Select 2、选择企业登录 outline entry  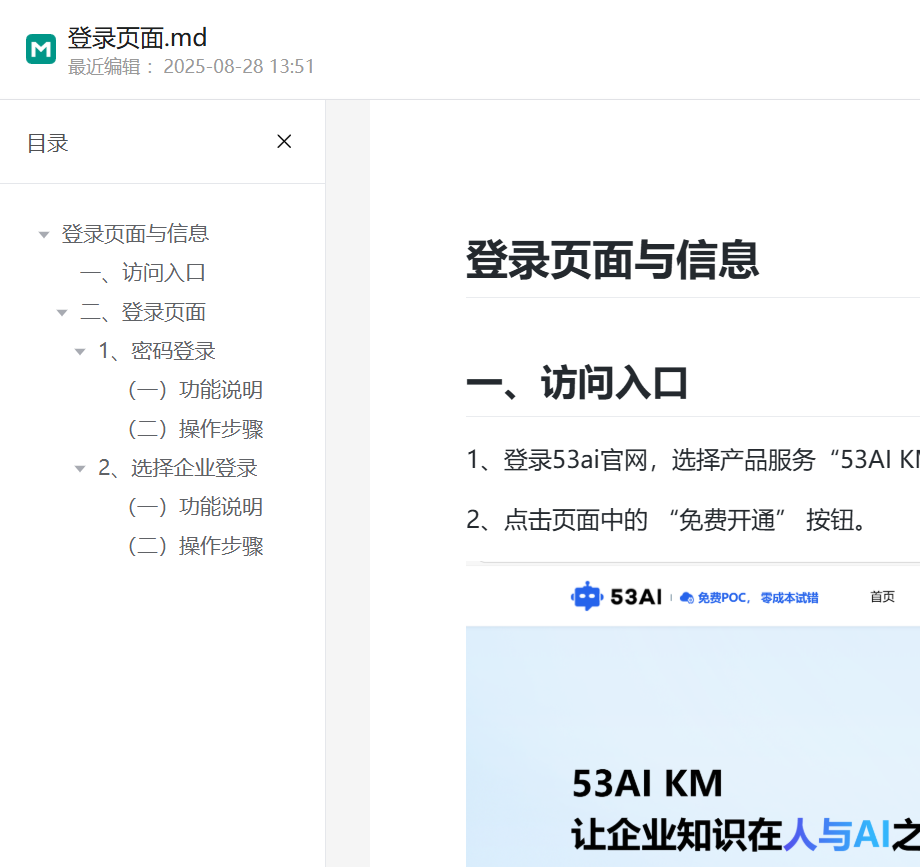[x=178, y=468]
